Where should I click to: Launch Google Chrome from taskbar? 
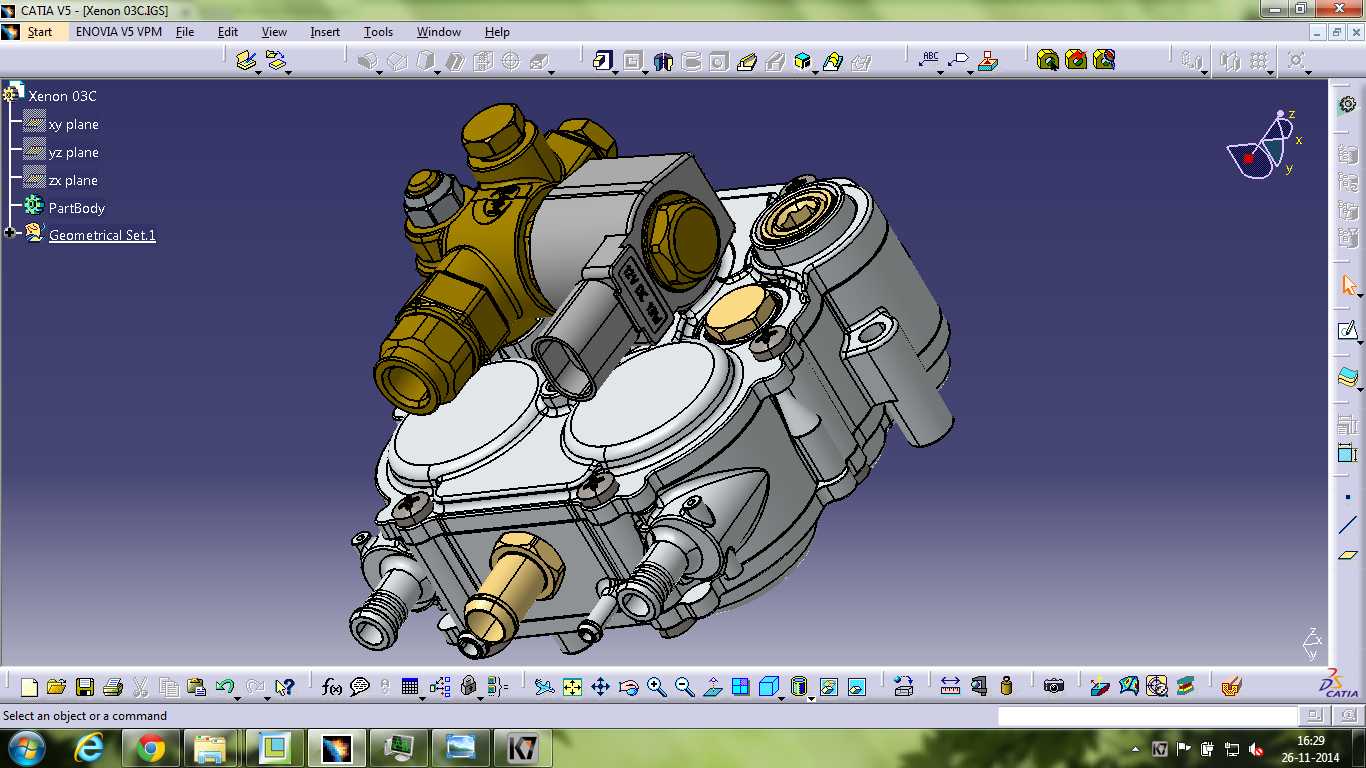(151, 748)
